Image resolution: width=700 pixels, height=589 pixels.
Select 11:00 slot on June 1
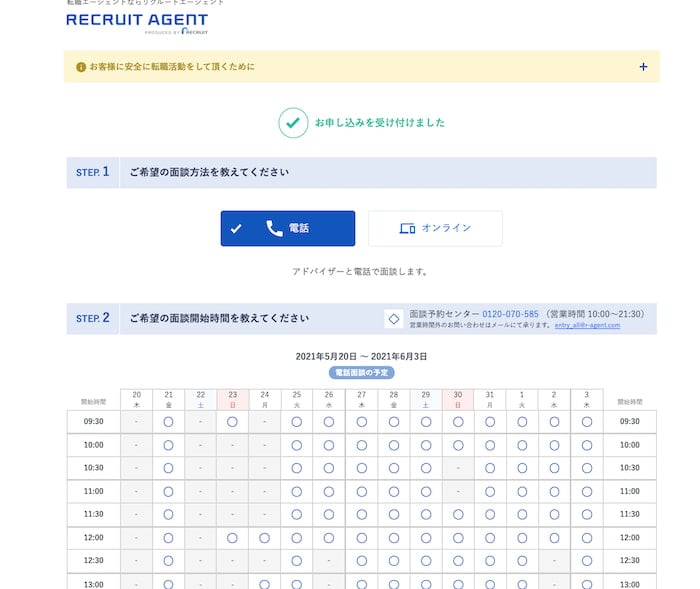[x=522, y=492]
